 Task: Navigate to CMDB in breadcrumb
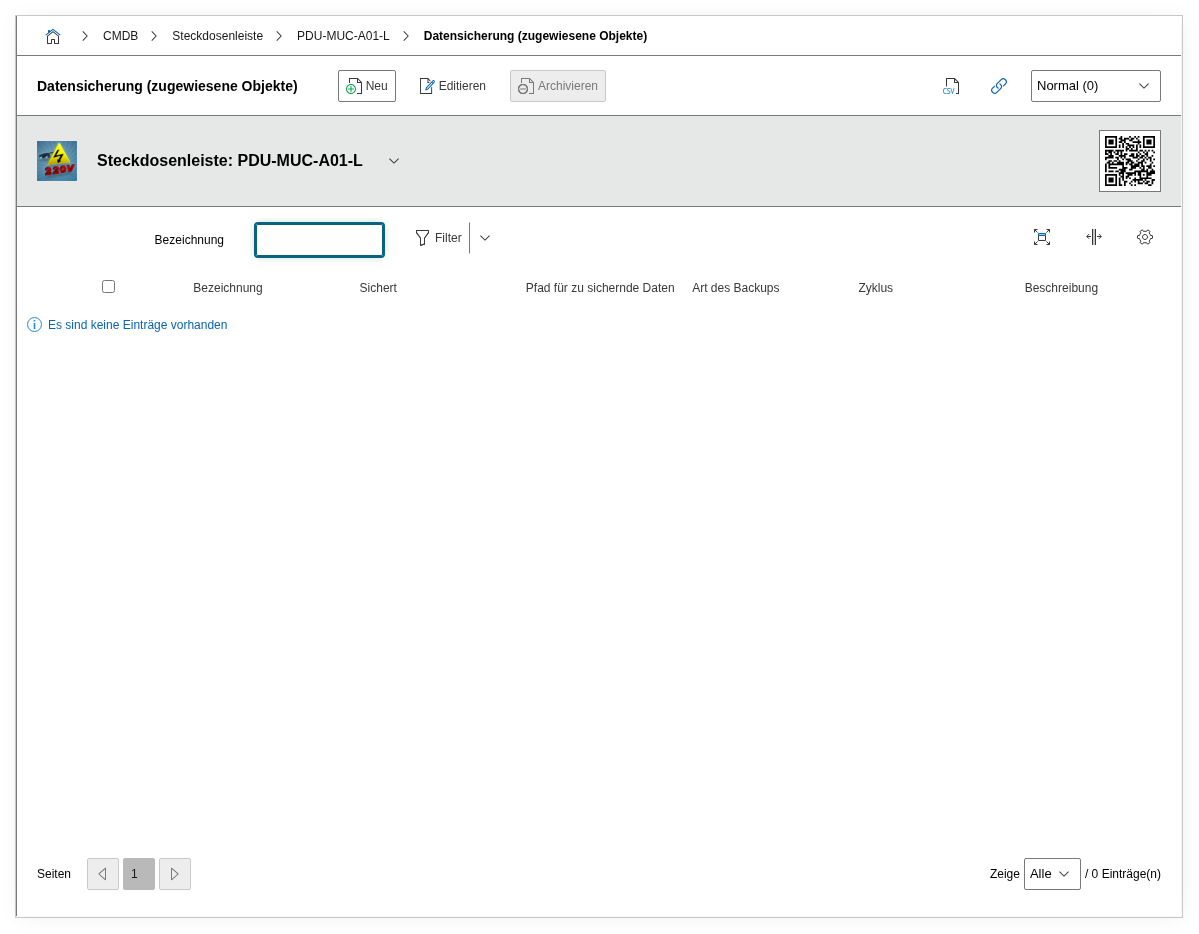120,36
